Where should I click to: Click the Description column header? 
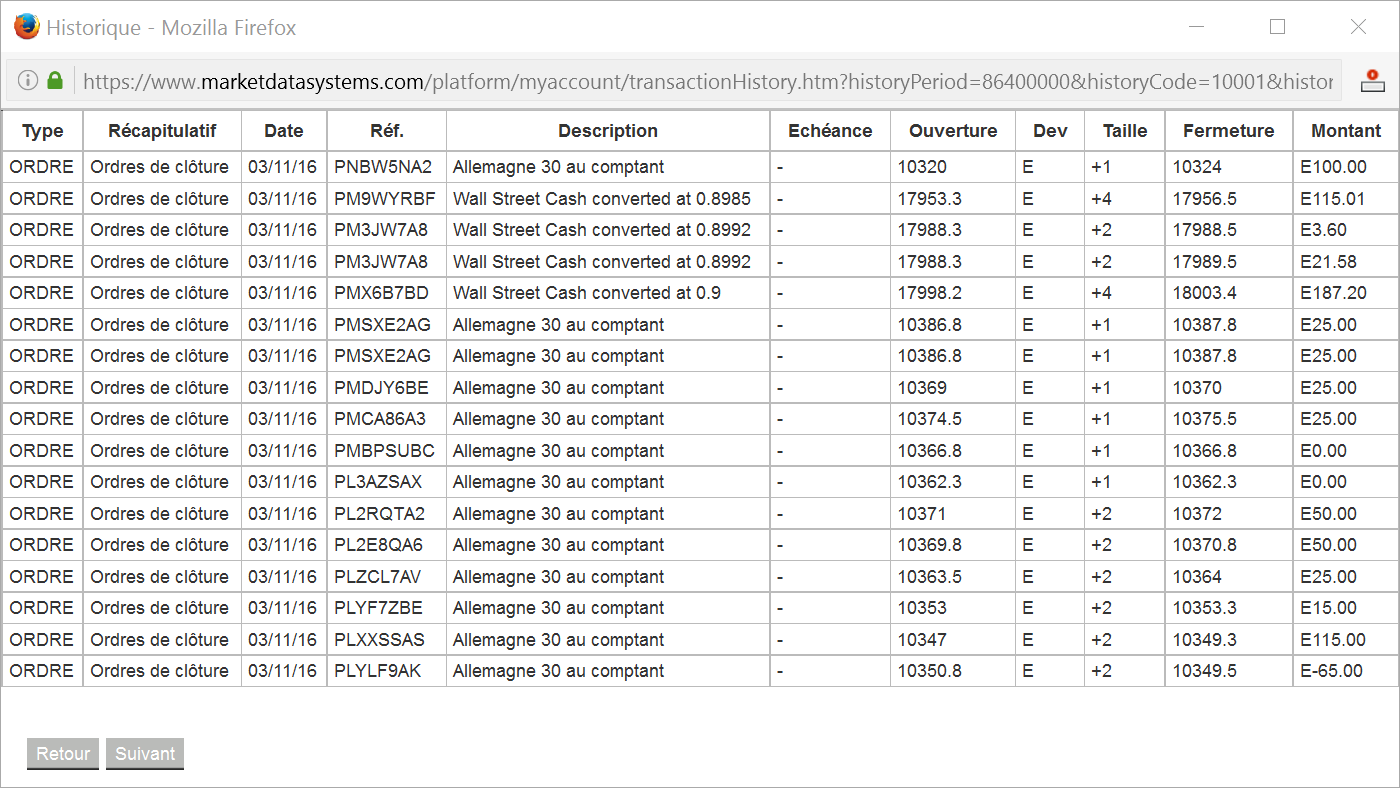coord(608,131)
